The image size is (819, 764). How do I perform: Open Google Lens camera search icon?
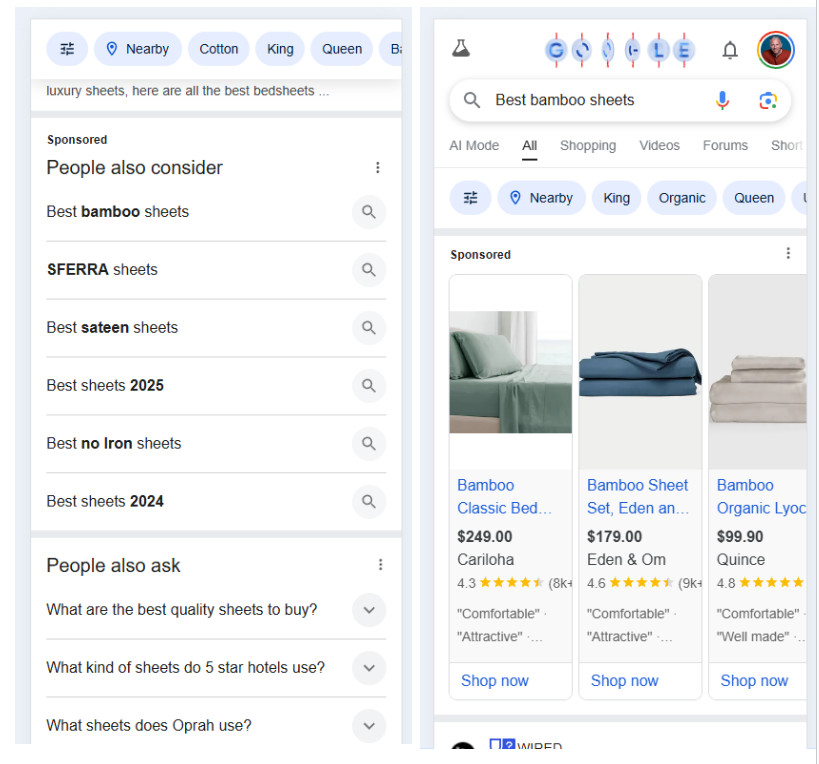pyautogui.click(x=767, y=100)
